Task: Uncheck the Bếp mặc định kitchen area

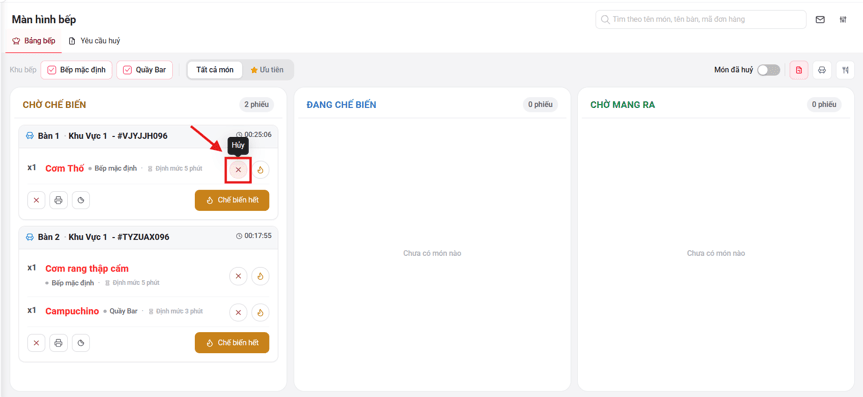Action: tap(77, 70)
